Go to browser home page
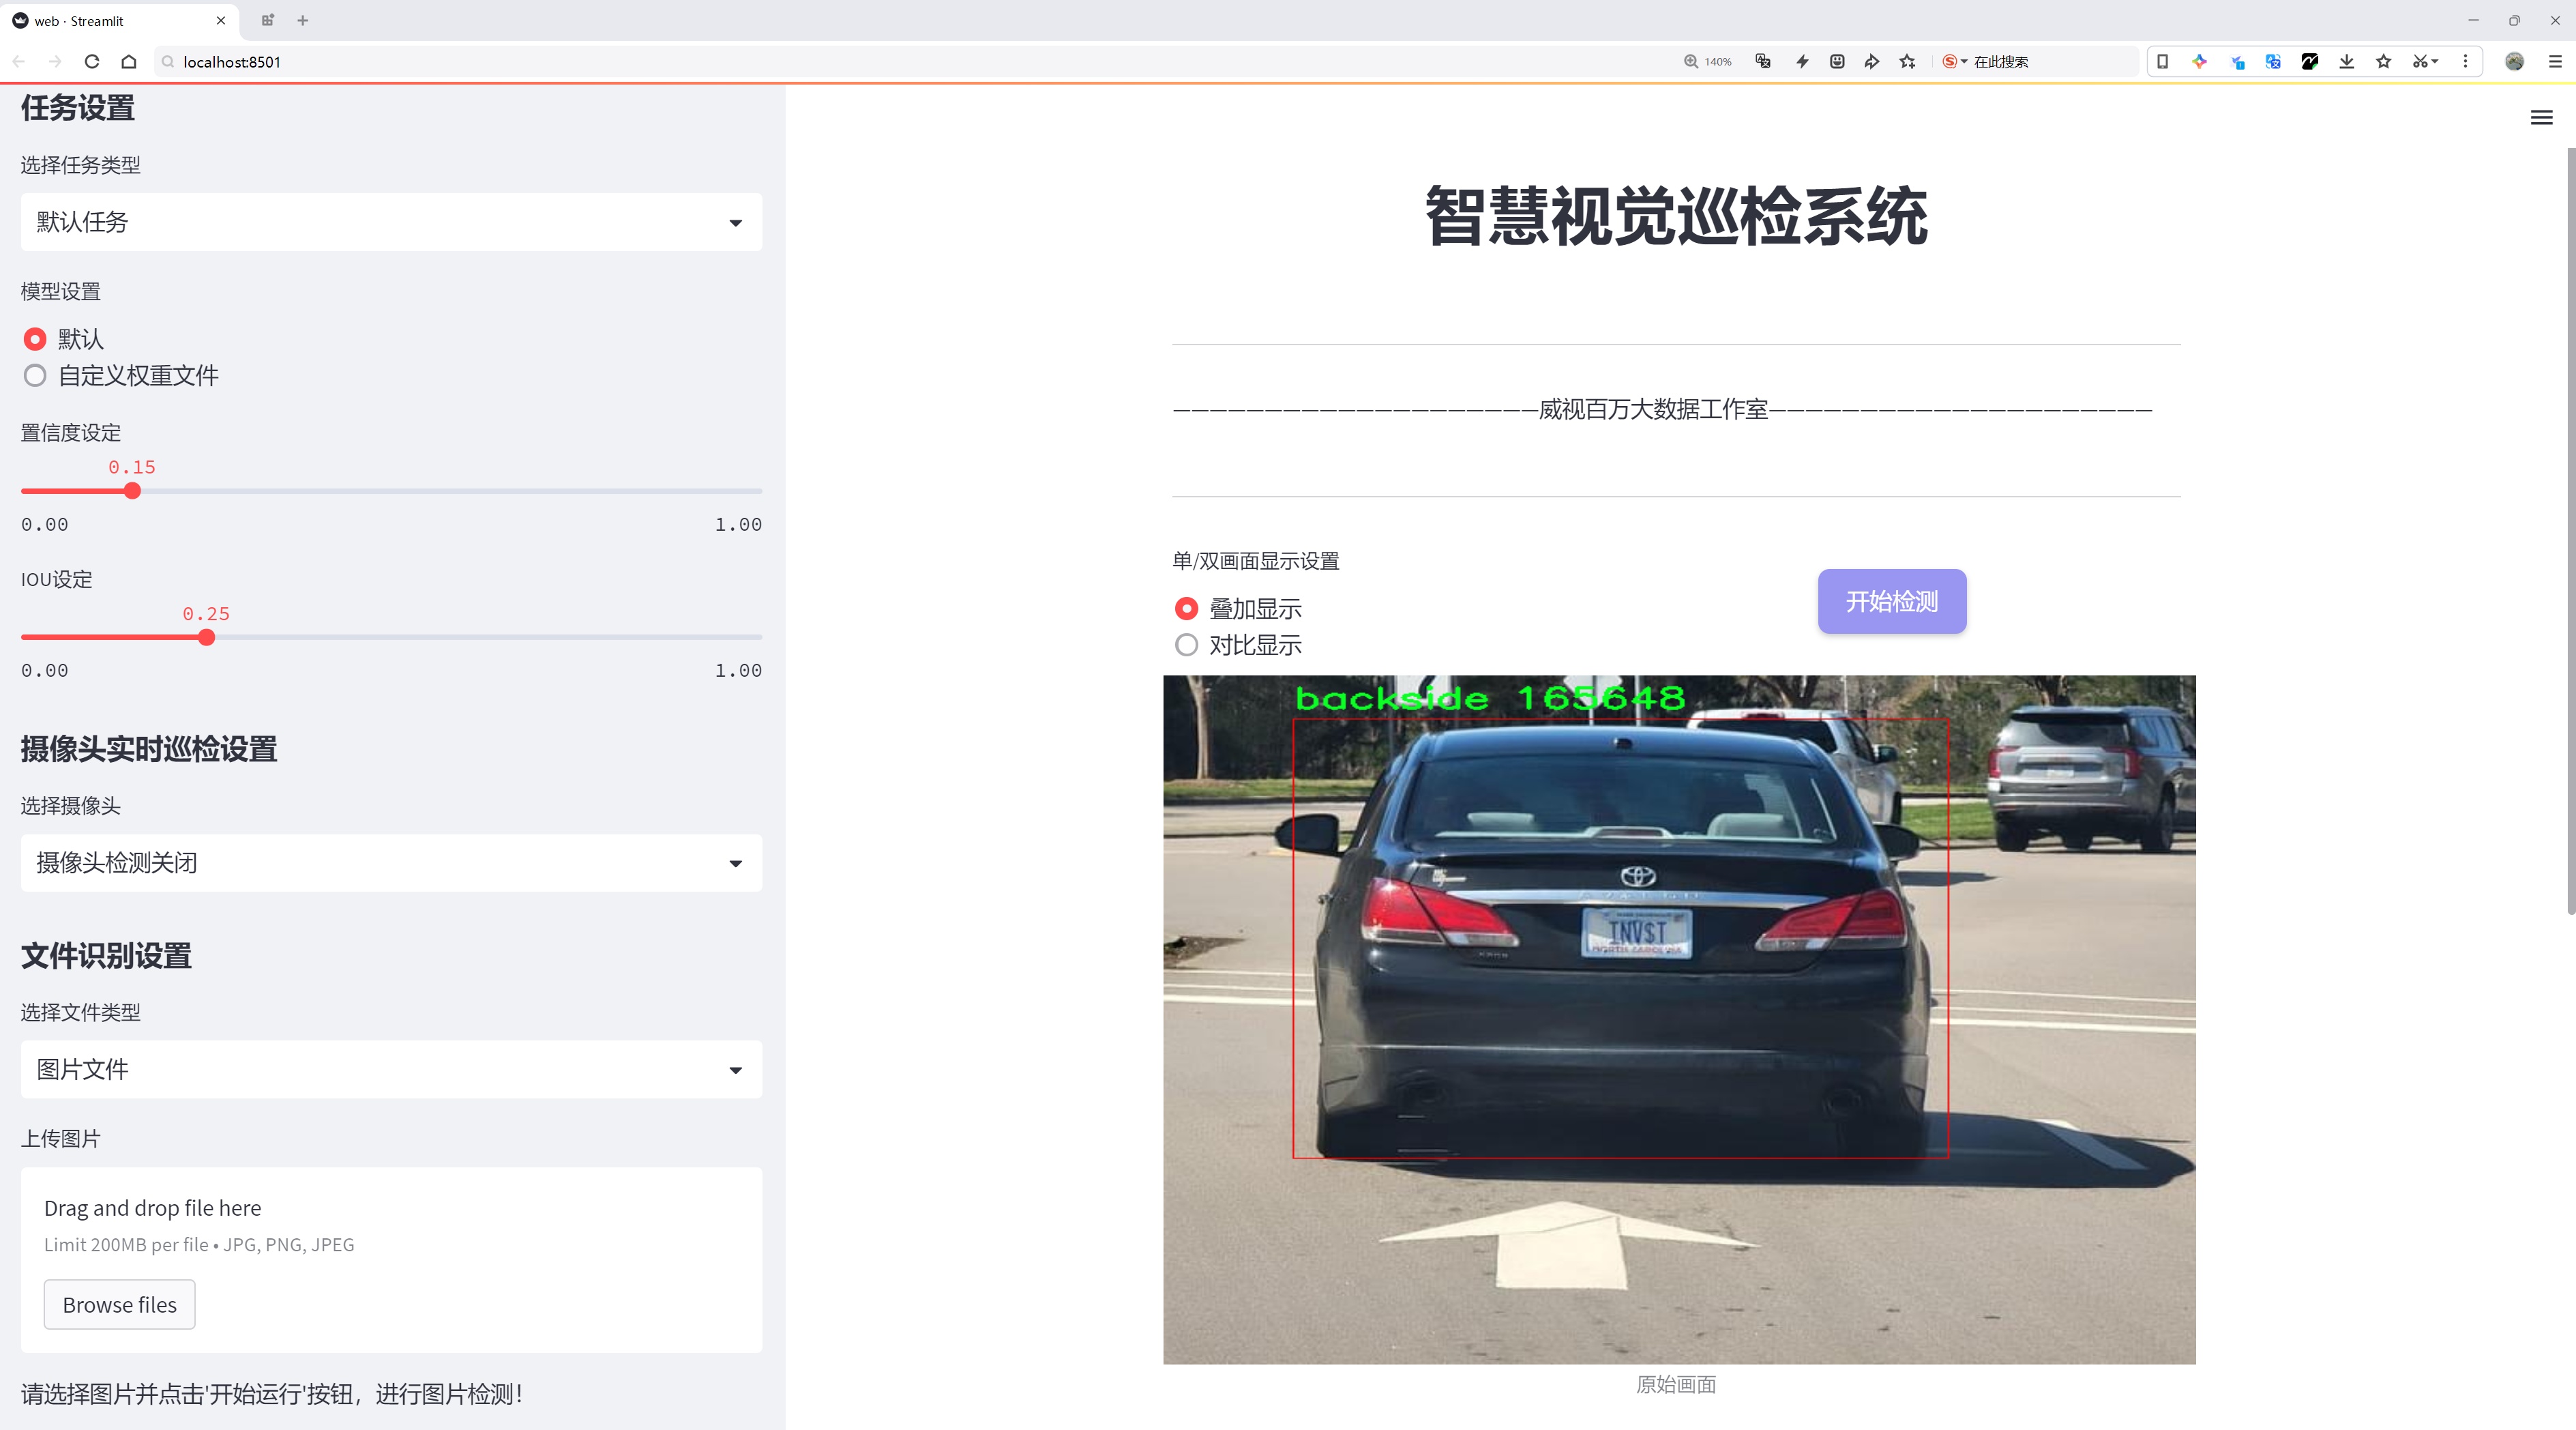Screen dimensions: 2576x1430 point(129,62)
